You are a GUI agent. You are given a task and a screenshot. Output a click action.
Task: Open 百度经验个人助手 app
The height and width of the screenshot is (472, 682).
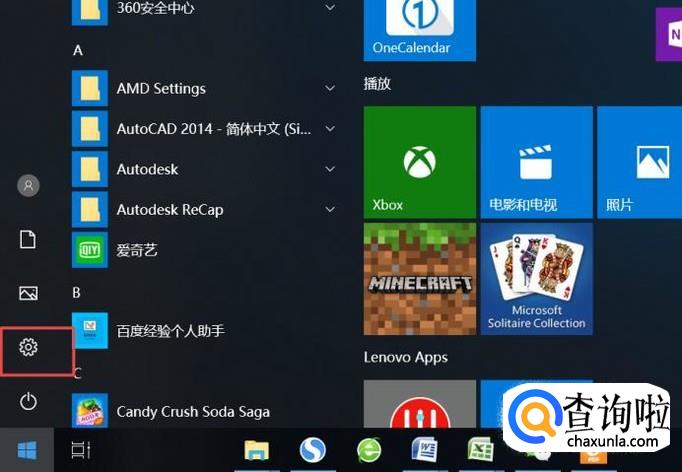[x=204, y=331]
